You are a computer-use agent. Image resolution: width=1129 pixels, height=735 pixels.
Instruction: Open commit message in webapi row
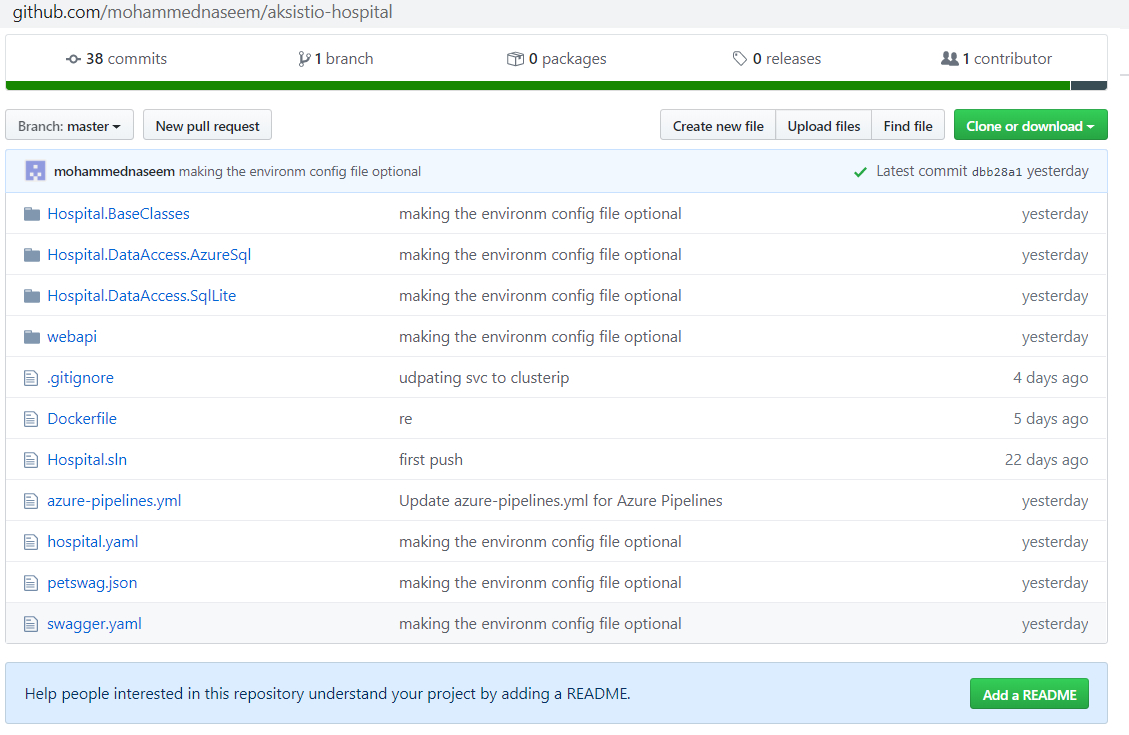point(540,337)
